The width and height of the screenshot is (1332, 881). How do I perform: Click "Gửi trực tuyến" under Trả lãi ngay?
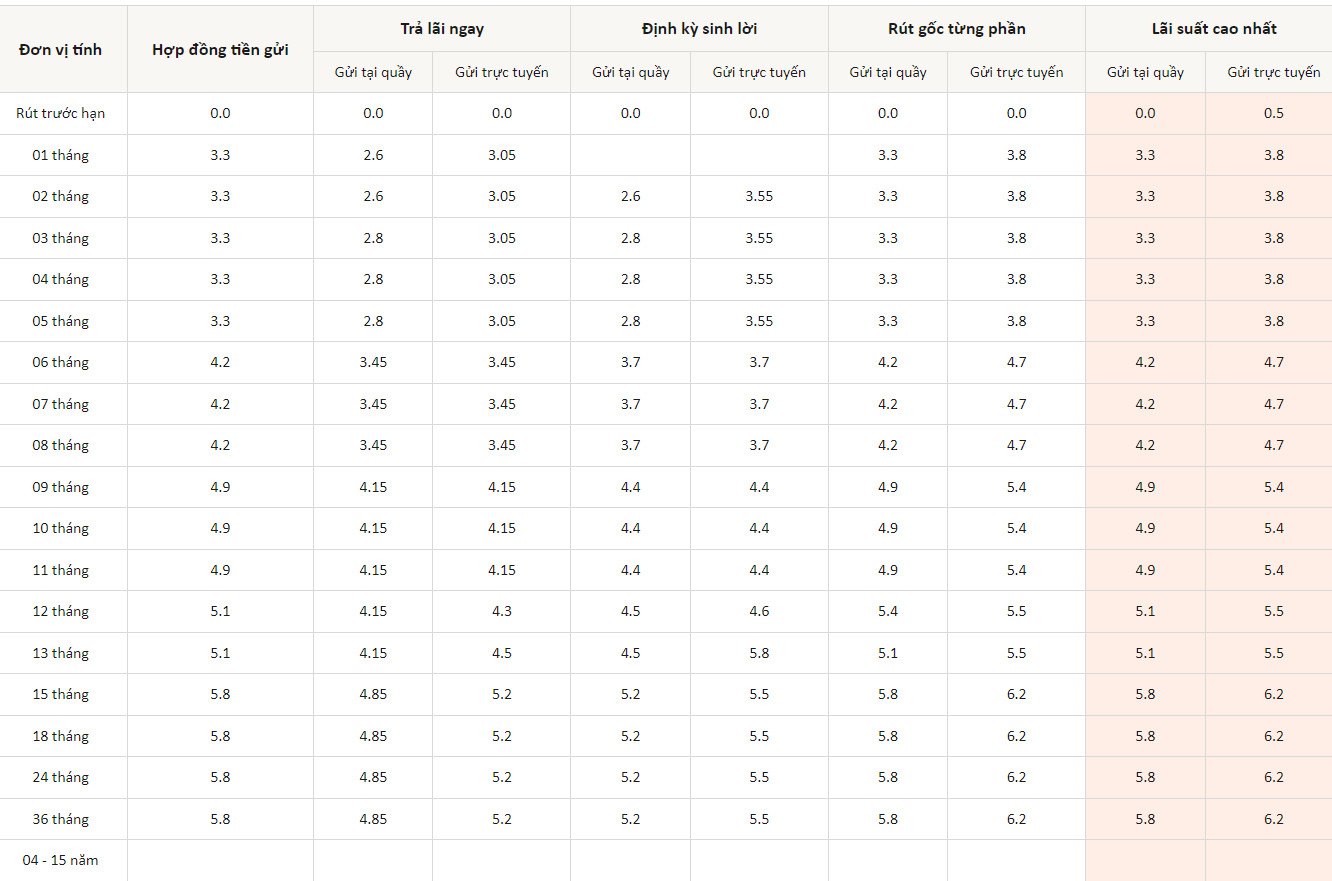501,72
